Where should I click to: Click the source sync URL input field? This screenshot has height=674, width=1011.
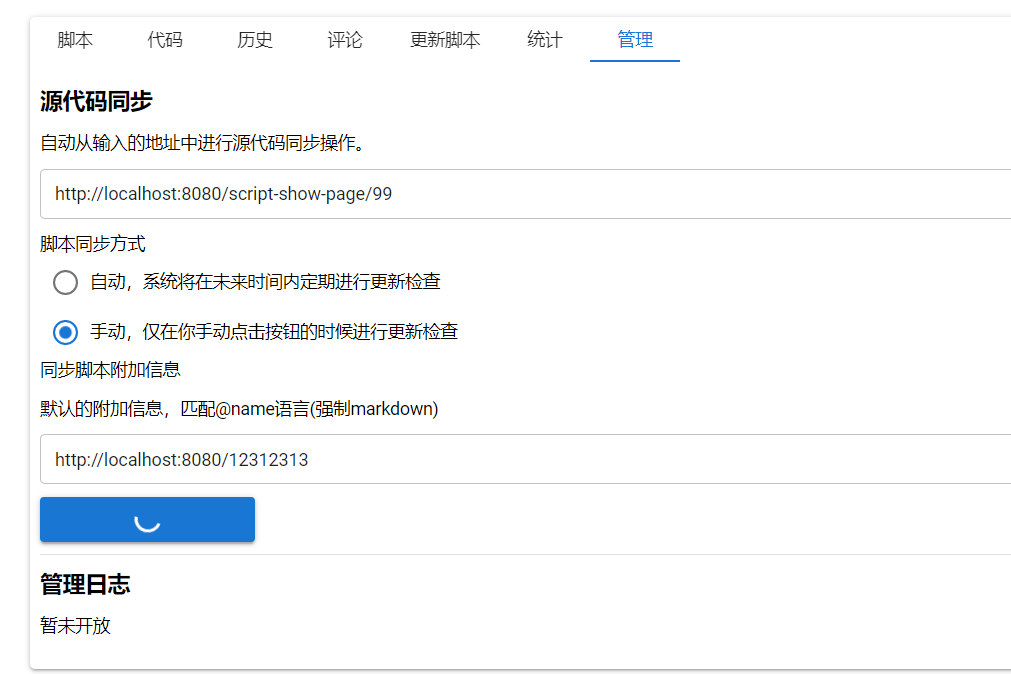coord(400,194)
